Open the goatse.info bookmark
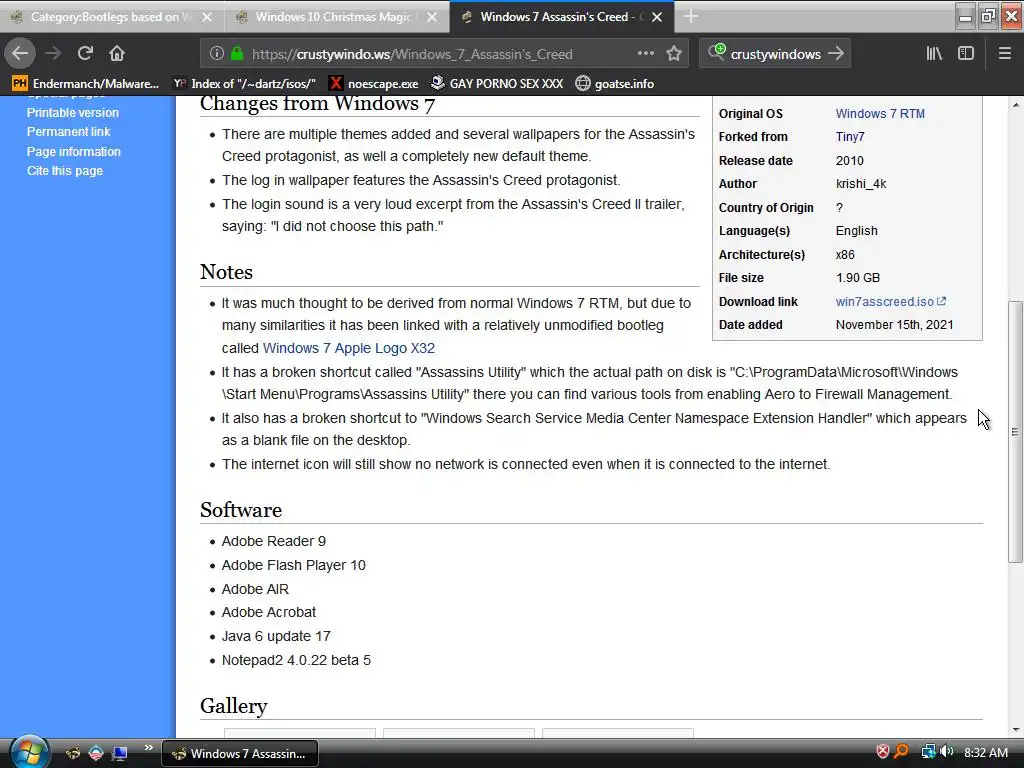This screenshot has height=768, width=1024. point(615,84)
